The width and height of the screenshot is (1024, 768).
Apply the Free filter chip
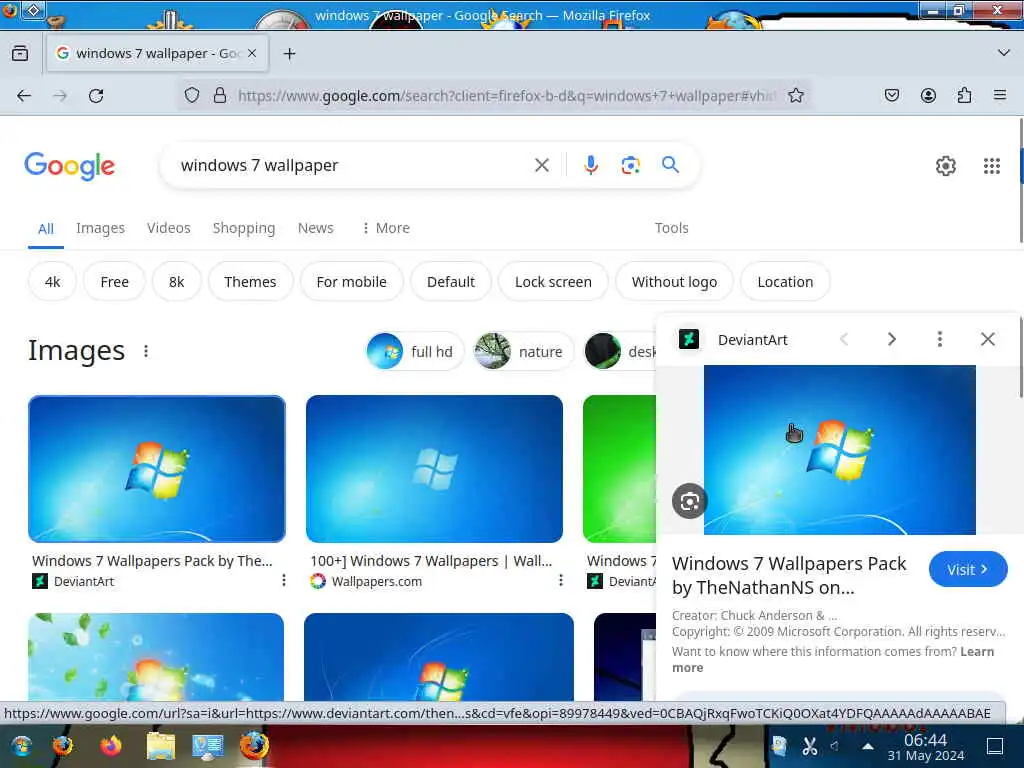tap(114, 281)
